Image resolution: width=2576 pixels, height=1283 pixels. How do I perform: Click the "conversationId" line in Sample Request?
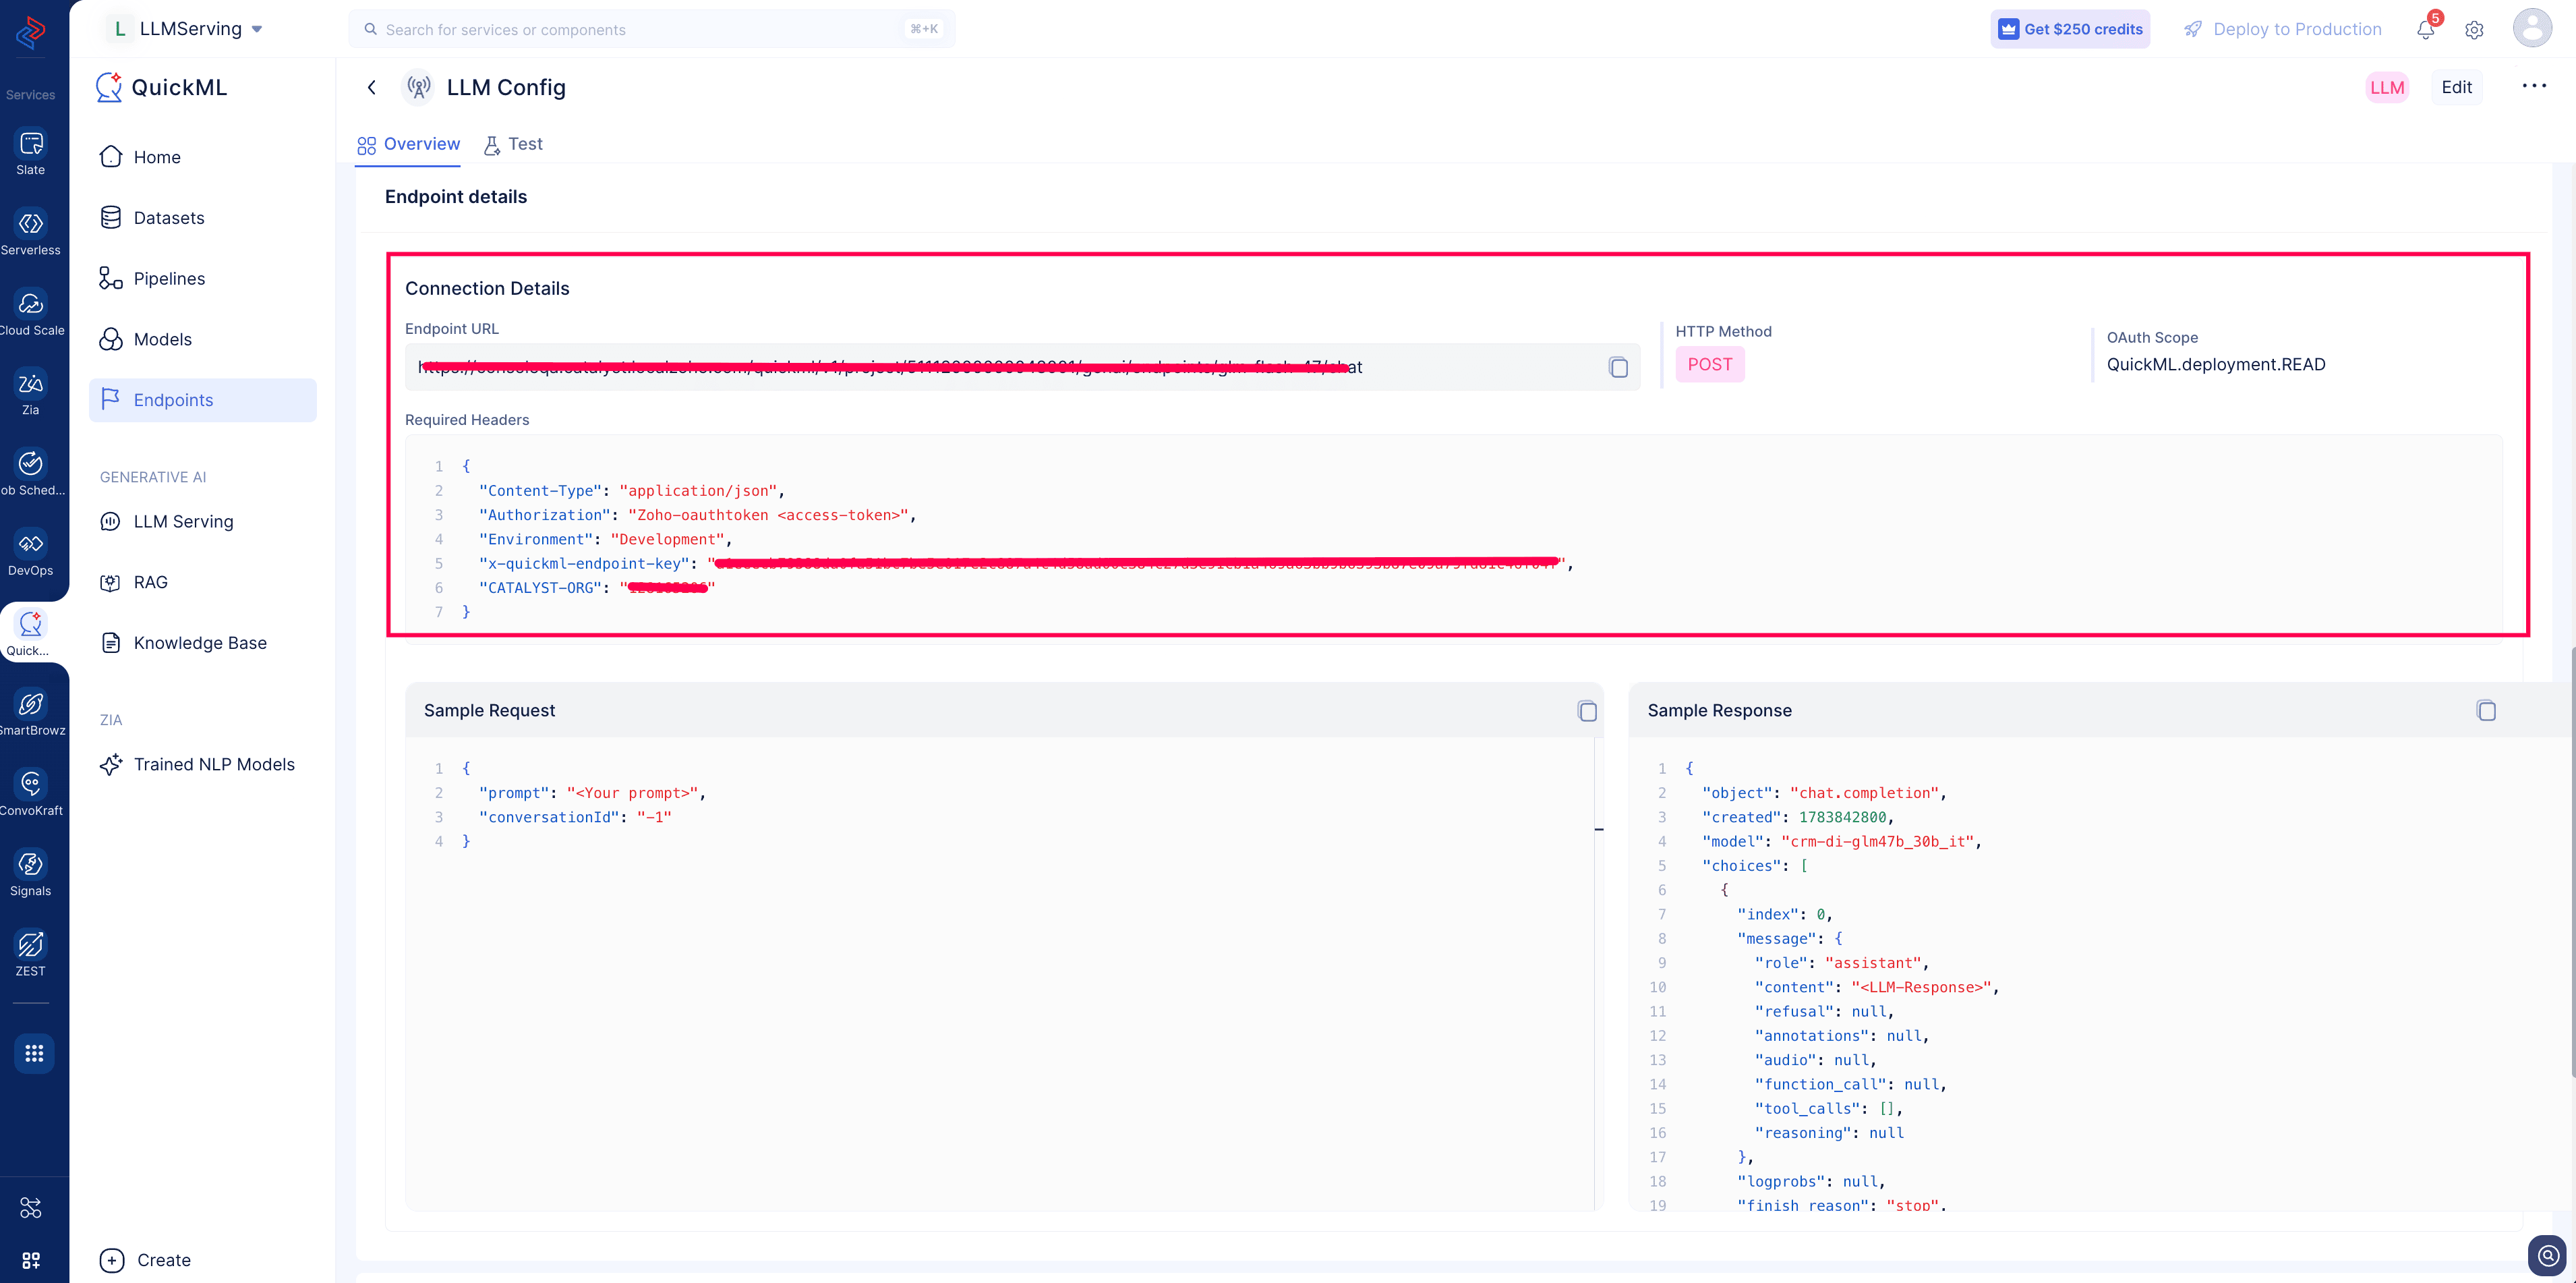click(575, 817)
